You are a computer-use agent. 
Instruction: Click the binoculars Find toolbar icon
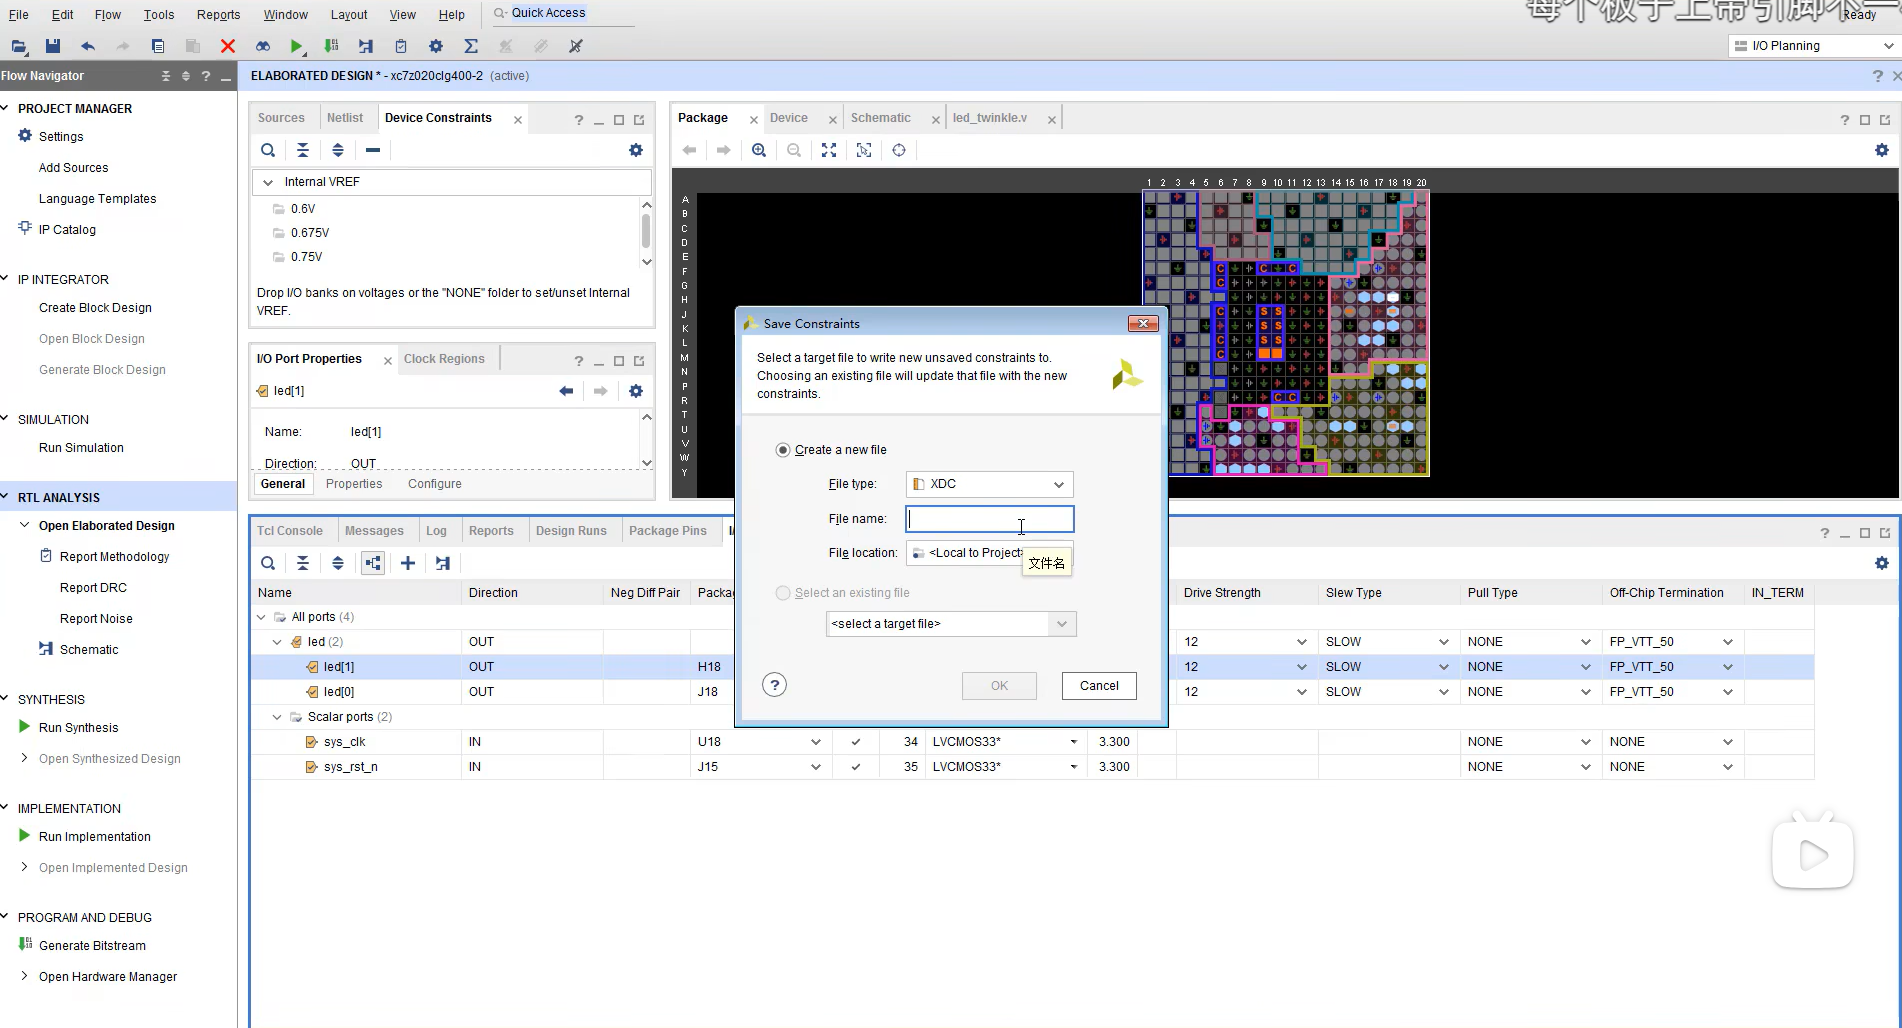tap(262, 46)
